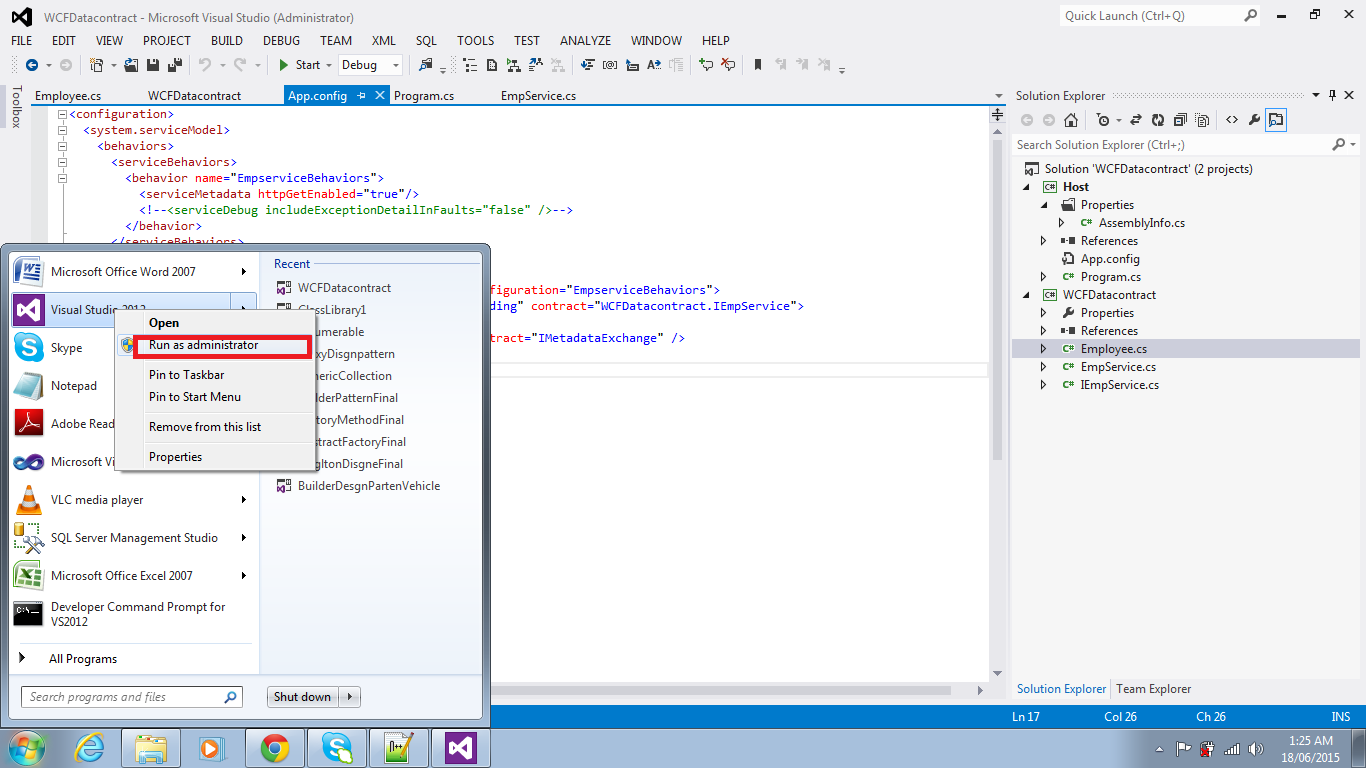Open the Shut down options arrow
Screen dimensions: 1366x768
pos(350,697)
